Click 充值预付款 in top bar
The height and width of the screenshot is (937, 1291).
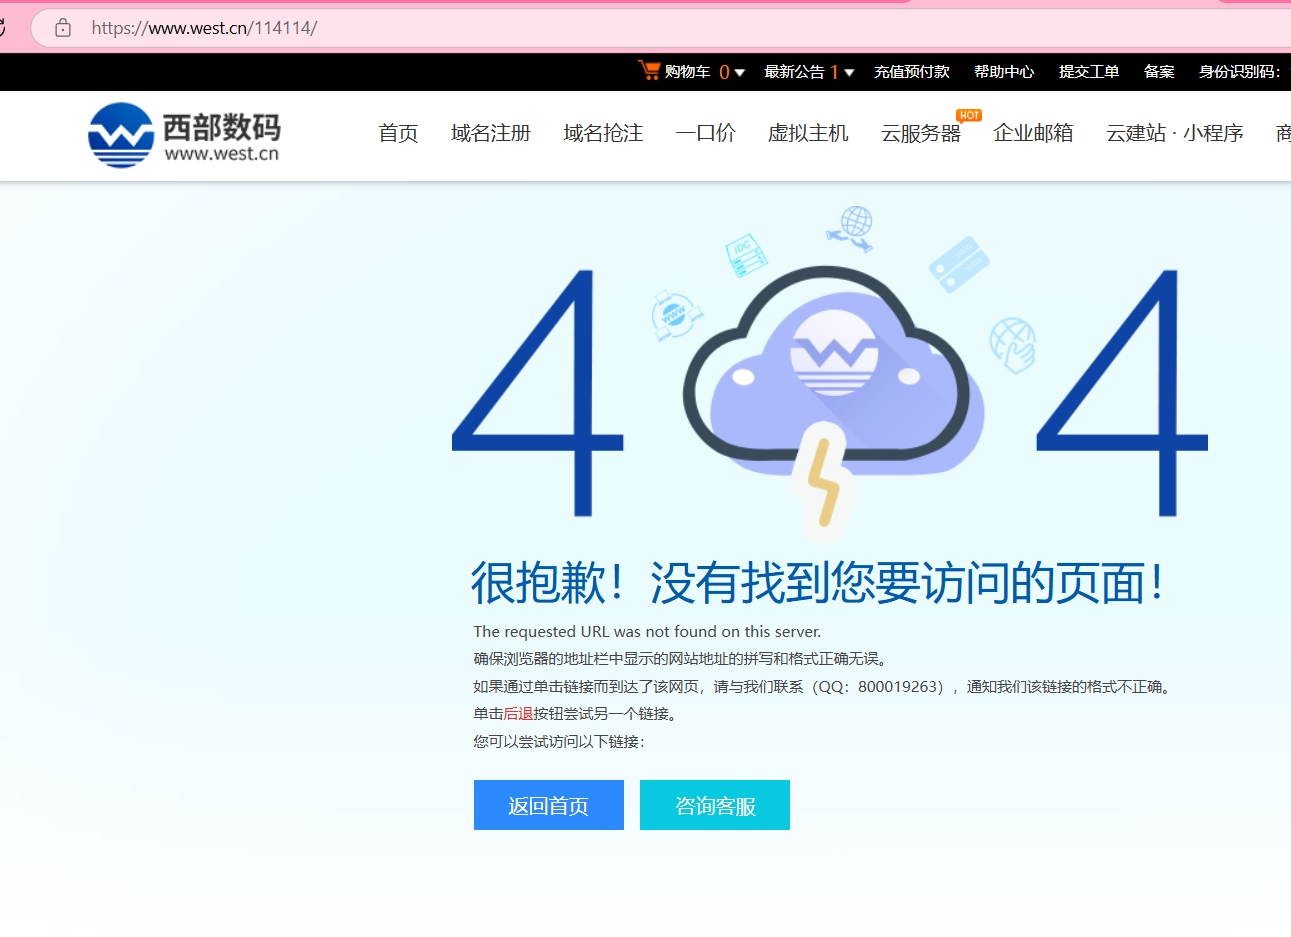(x=911, y=72)
